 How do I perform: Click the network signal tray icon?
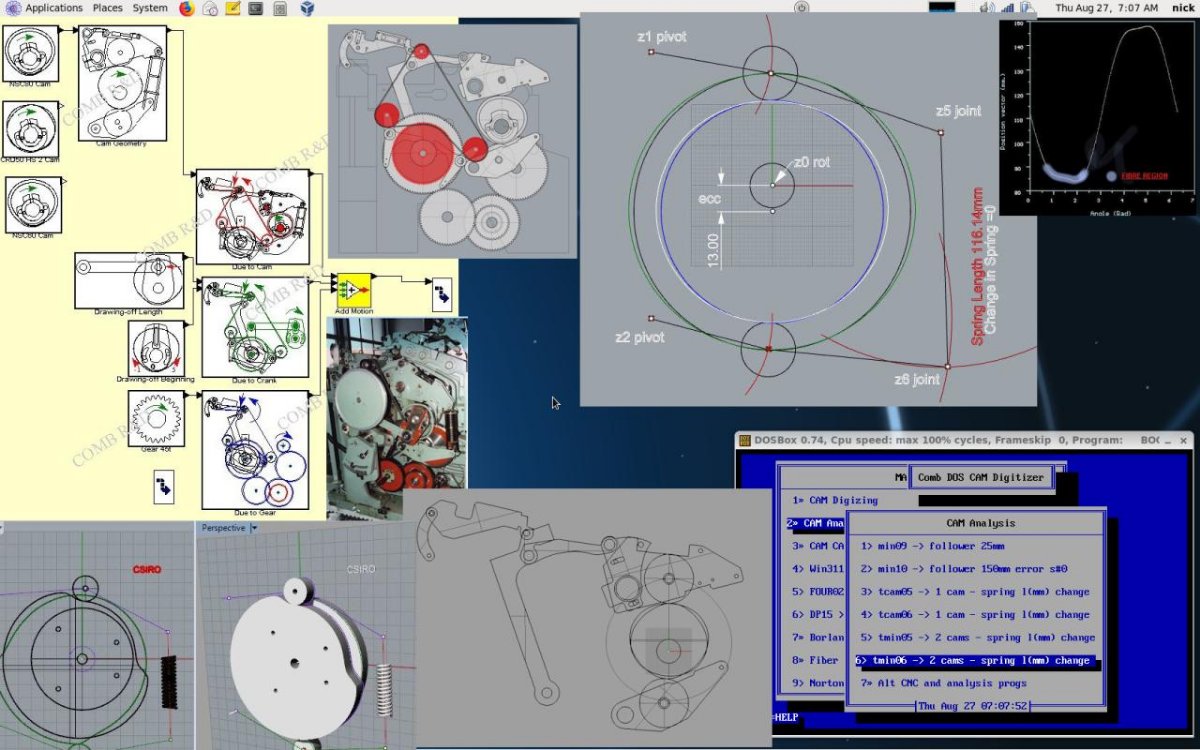(x=1008, y=8)
